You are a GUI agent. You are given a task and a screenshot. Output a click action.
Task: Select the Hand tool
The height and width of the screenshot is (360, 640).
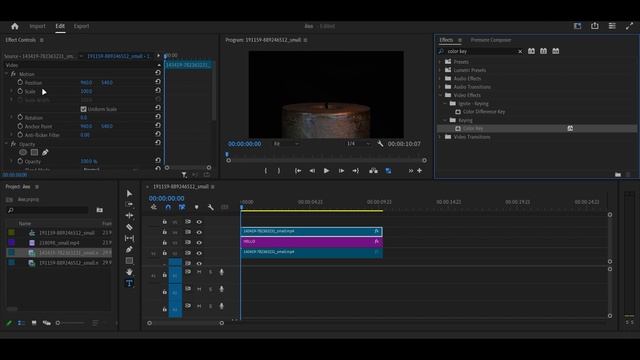[x=129, y=271]
